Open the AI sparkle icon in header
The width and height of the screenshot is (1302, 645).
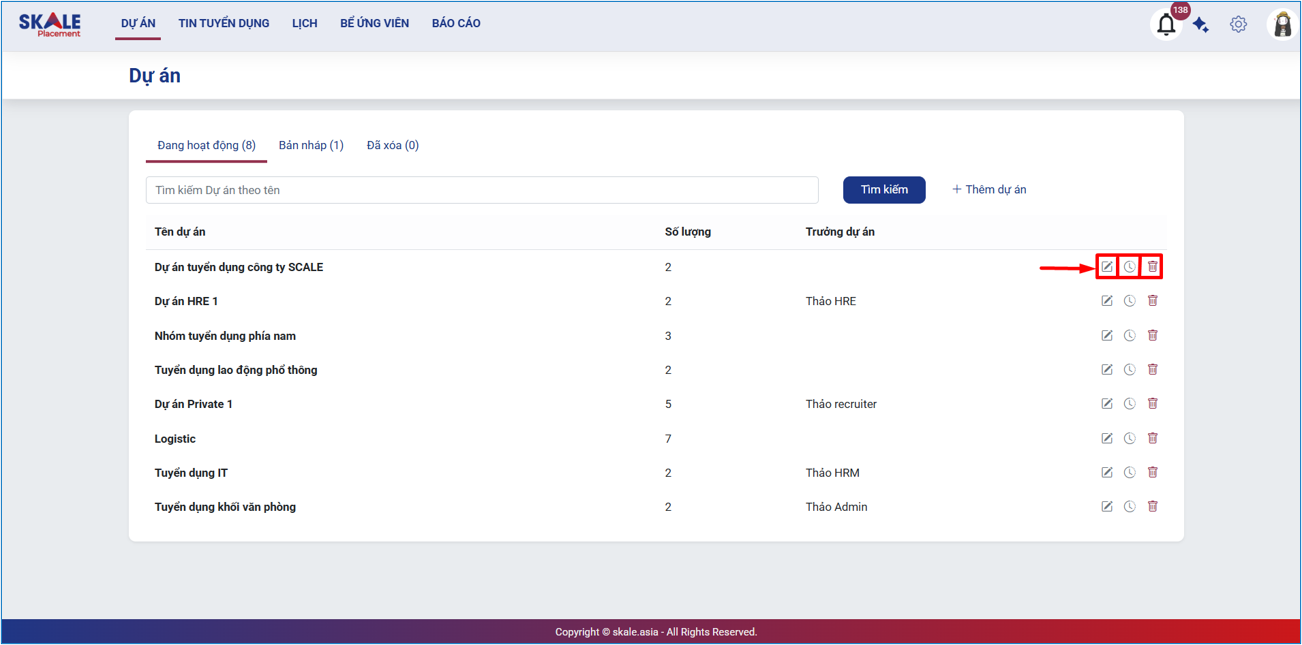tap(1201, 25)
